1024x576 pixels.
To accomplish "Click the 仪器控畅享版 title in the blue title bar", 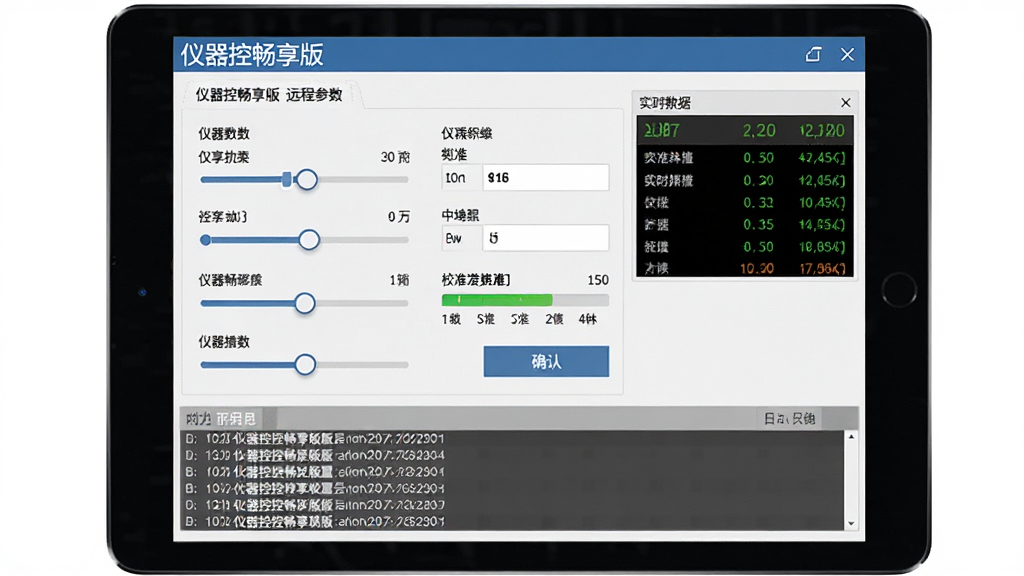I will [x=252, y=55].
